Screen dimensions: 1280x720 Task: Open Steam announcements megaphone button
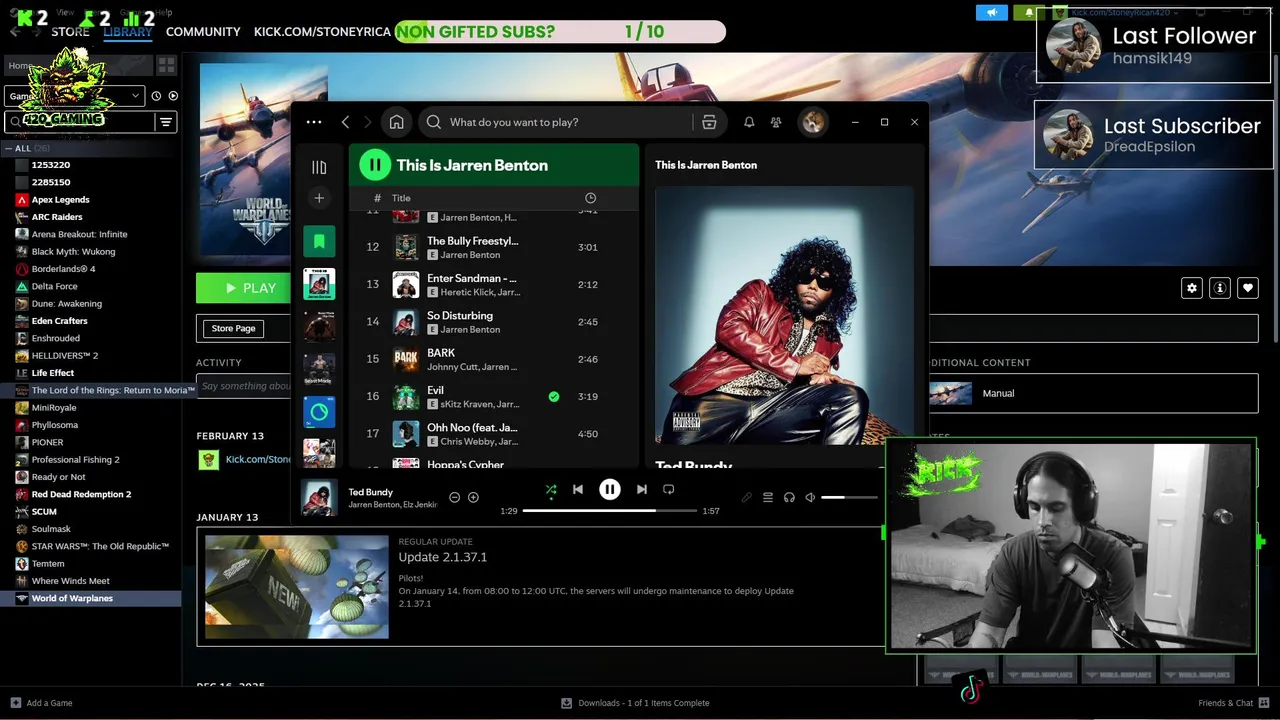[x=992, y=12]
